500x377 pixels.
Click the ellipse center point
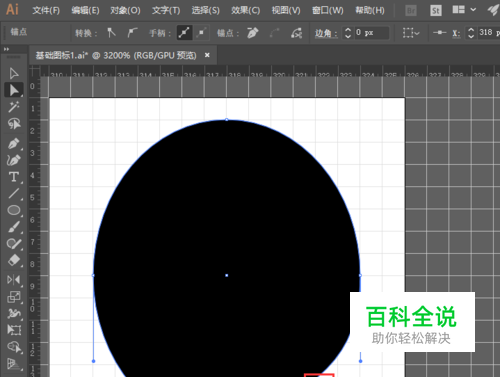(x=227, y=275)
